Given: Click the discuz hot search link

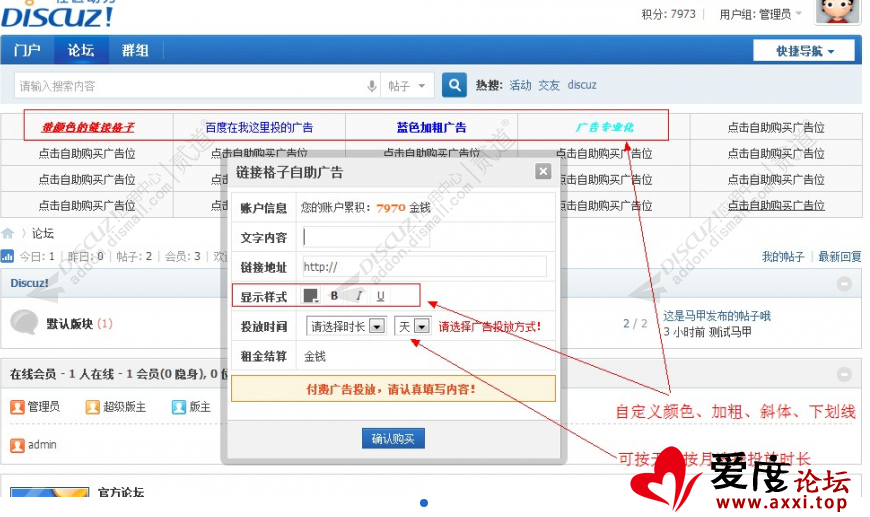Looking at the screenshot, I should [581, 85].
